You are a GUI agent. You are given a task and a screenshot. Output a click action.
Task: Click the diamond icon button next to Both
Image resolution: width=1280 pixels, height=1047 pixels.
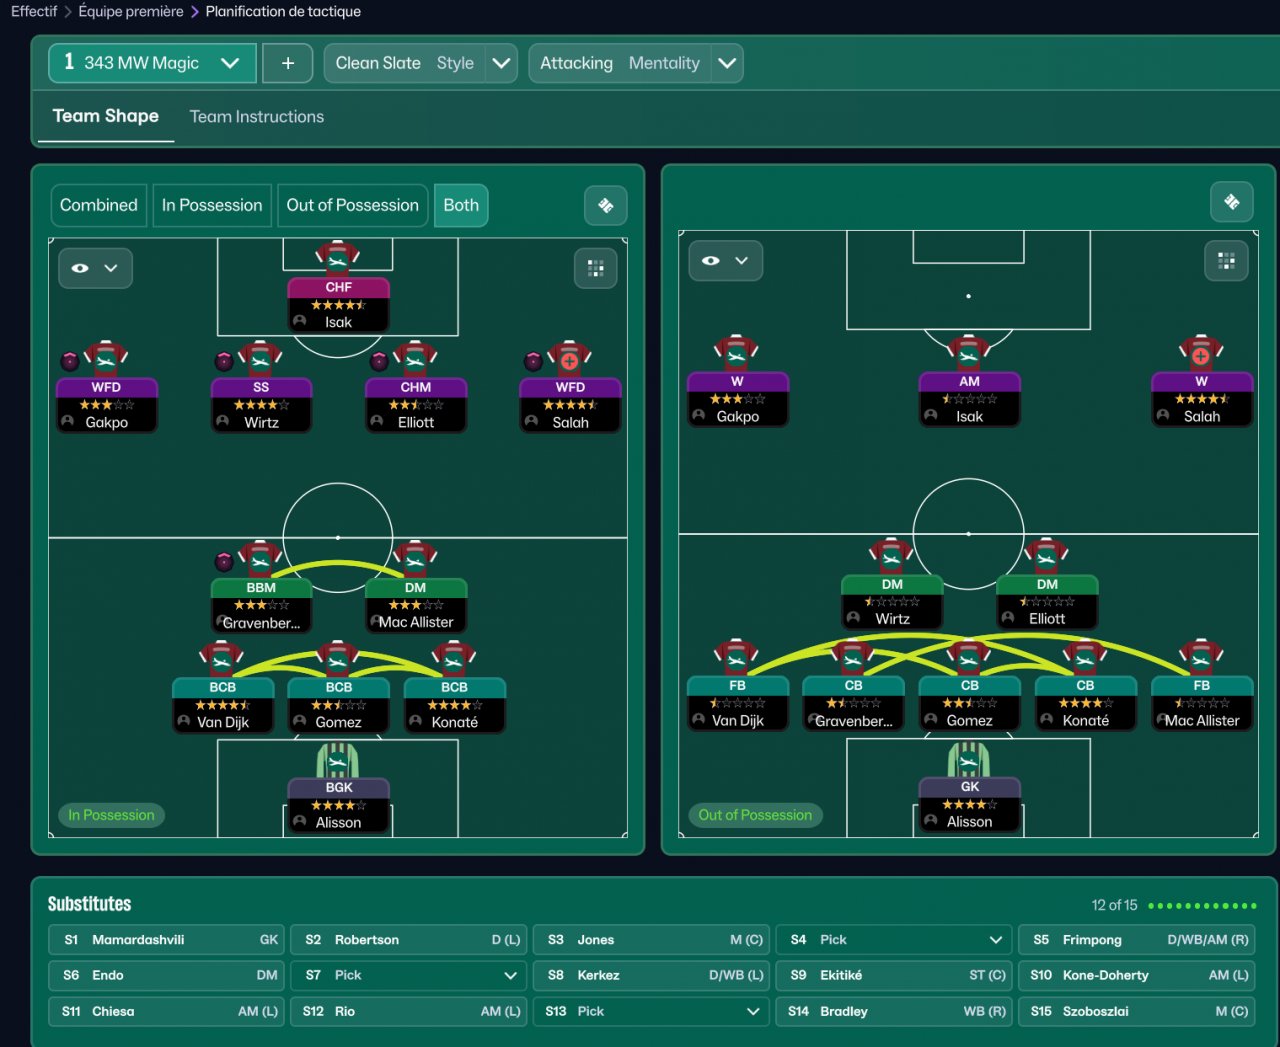(605, 205)
